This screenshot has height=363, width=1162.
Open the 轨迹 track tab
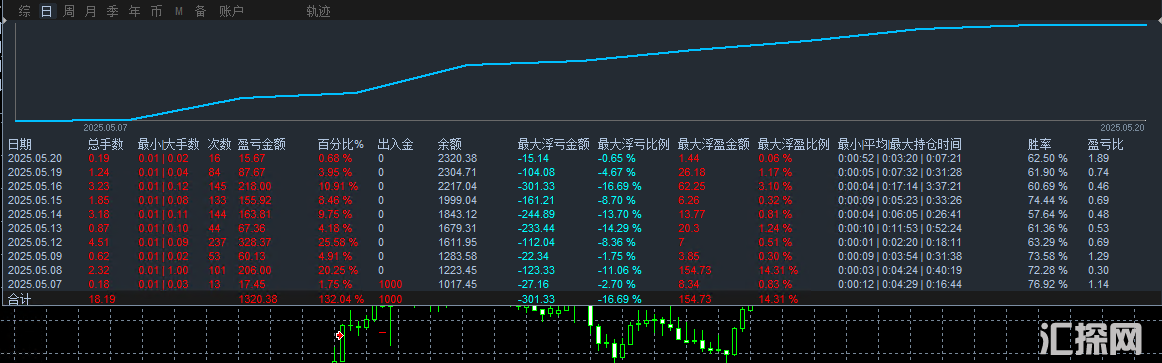[319, 11]
